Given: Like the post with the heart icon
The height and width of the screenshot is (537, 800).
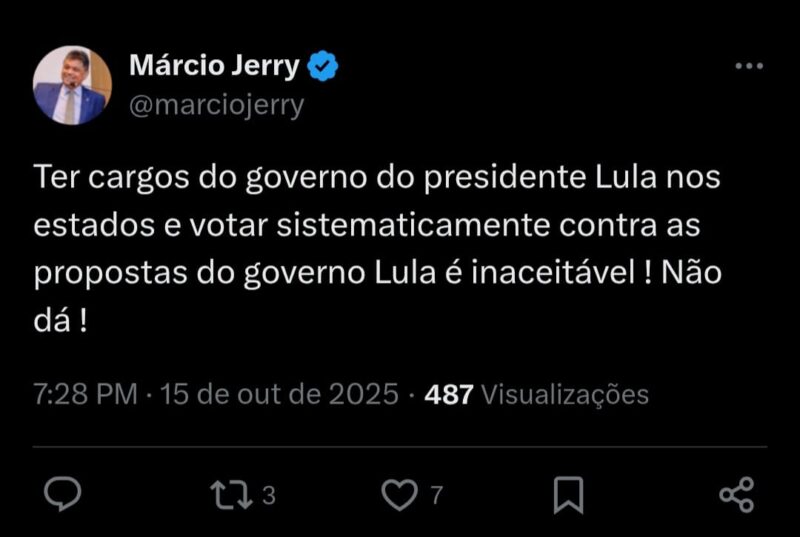Looking at the screenshot, I should click(401, 495).
